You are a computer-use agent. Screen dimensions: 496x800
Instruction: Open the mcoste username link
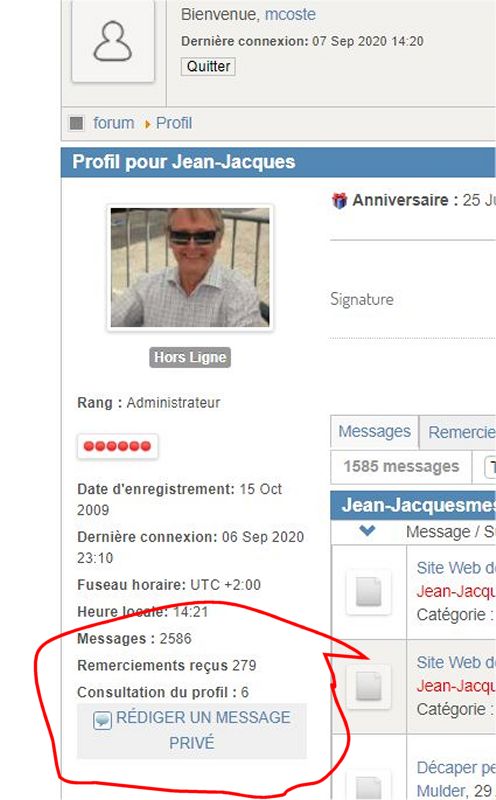290,14
